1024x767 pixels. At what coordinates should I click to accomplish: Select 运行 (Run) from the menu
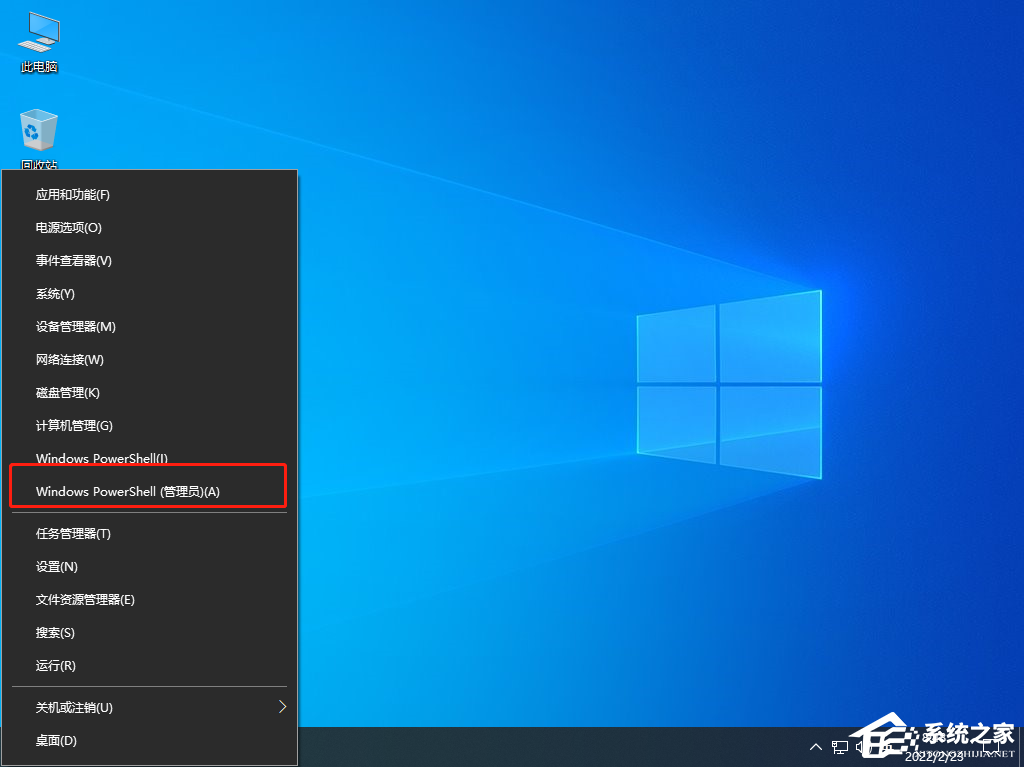coord(55,665)
